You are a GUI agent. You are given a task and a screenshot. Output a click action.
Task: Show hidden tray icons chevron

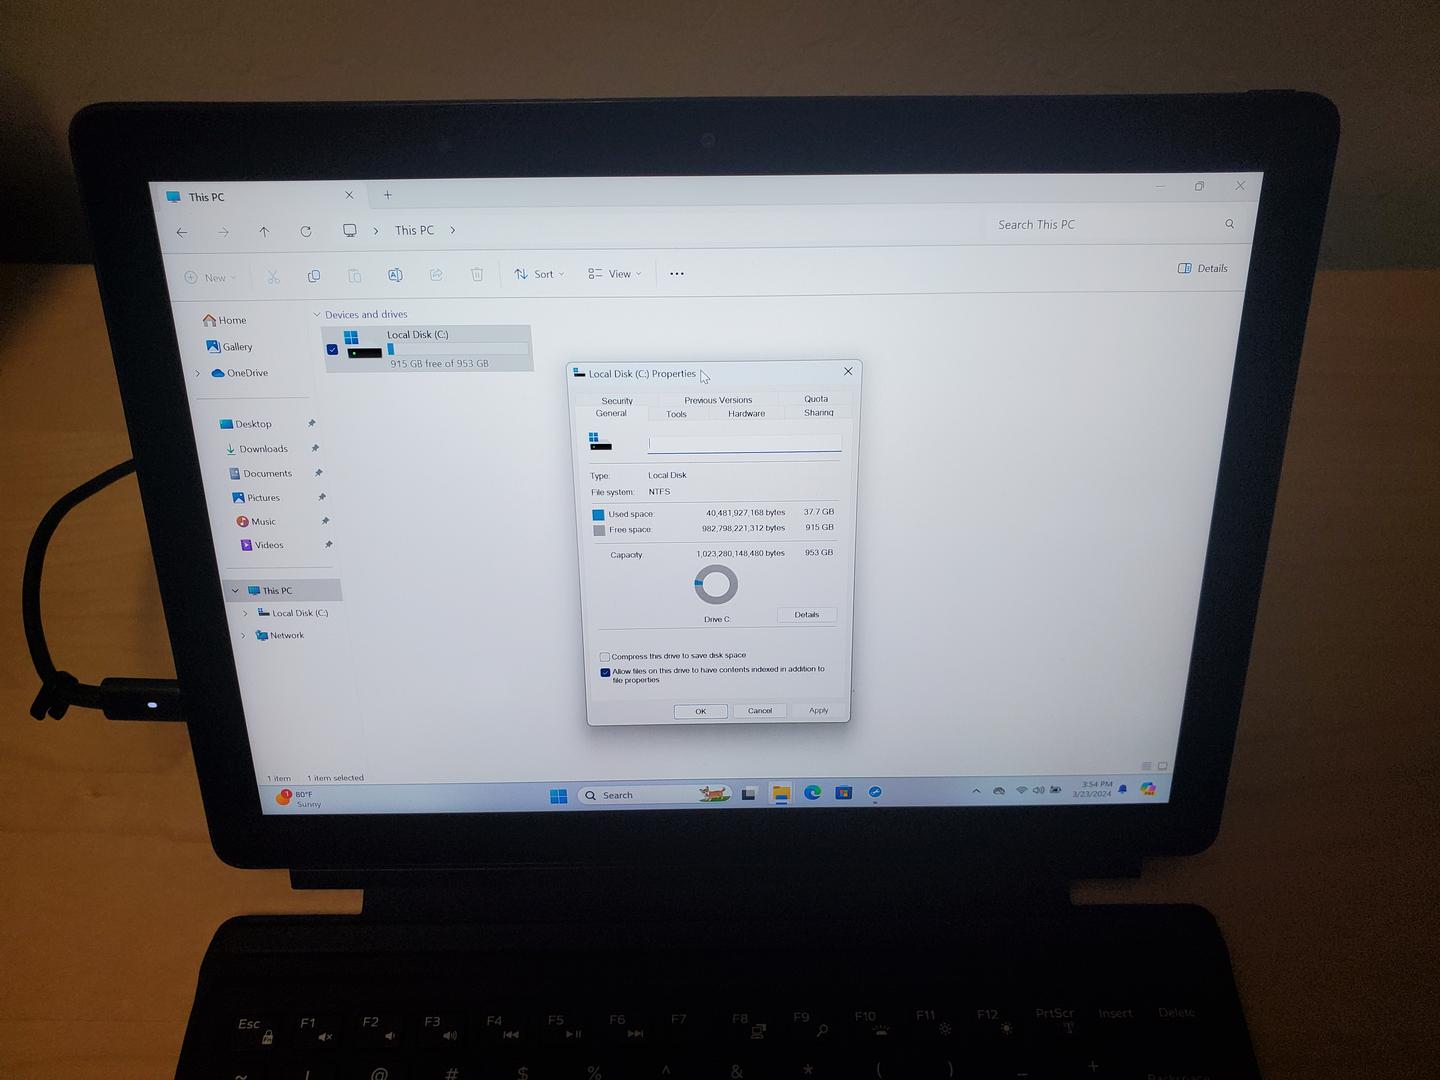point(976,791)
